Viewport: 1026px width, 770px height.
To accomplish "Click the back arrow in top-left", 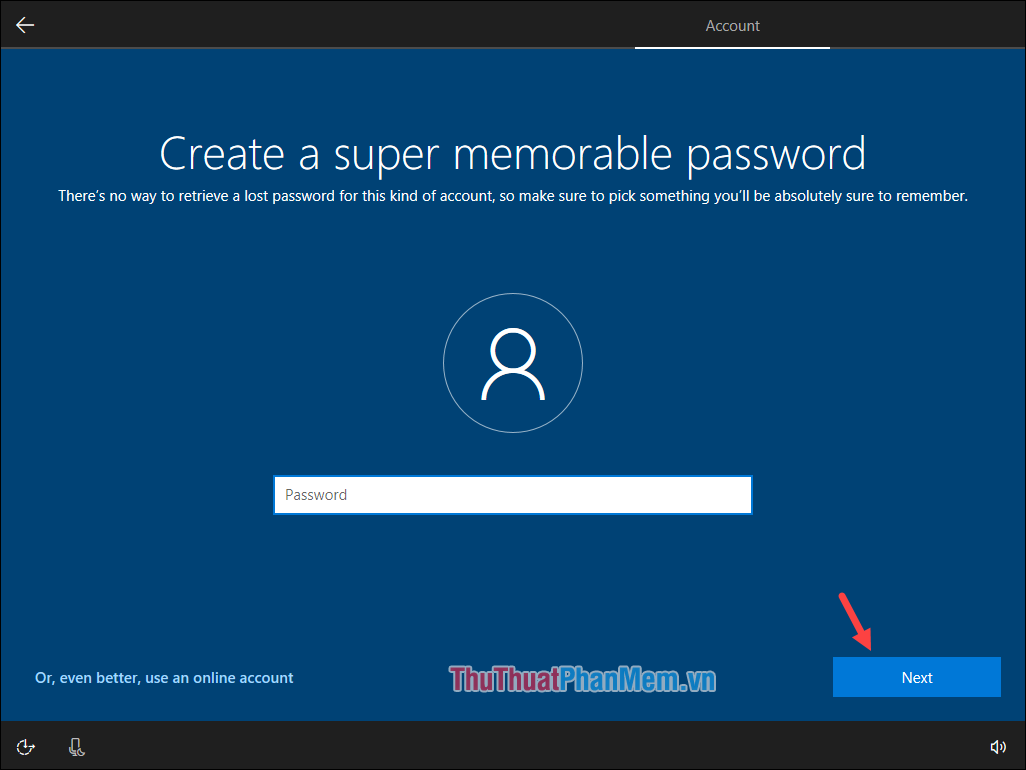I will pos(24,24).
